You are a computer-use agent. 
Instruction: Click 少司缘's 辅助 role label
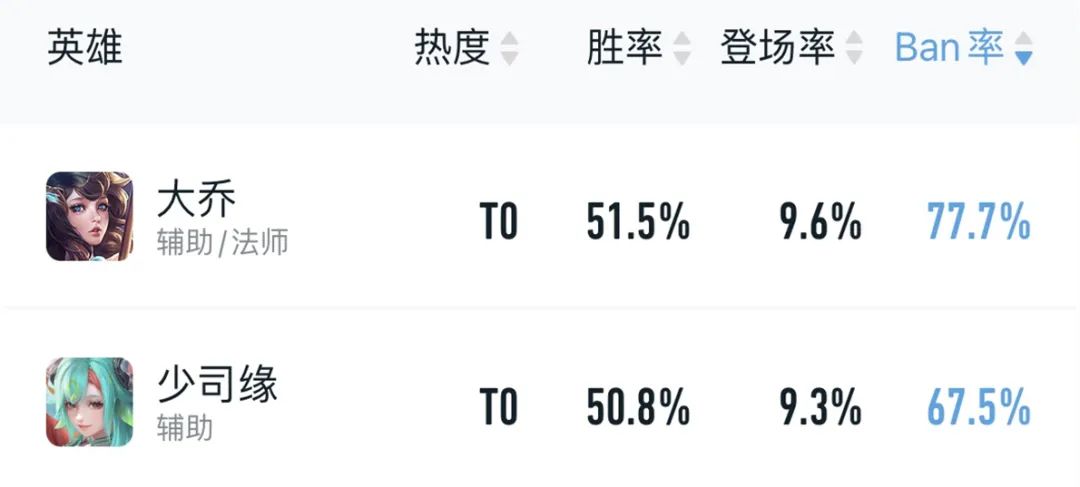tap(185, 428)
